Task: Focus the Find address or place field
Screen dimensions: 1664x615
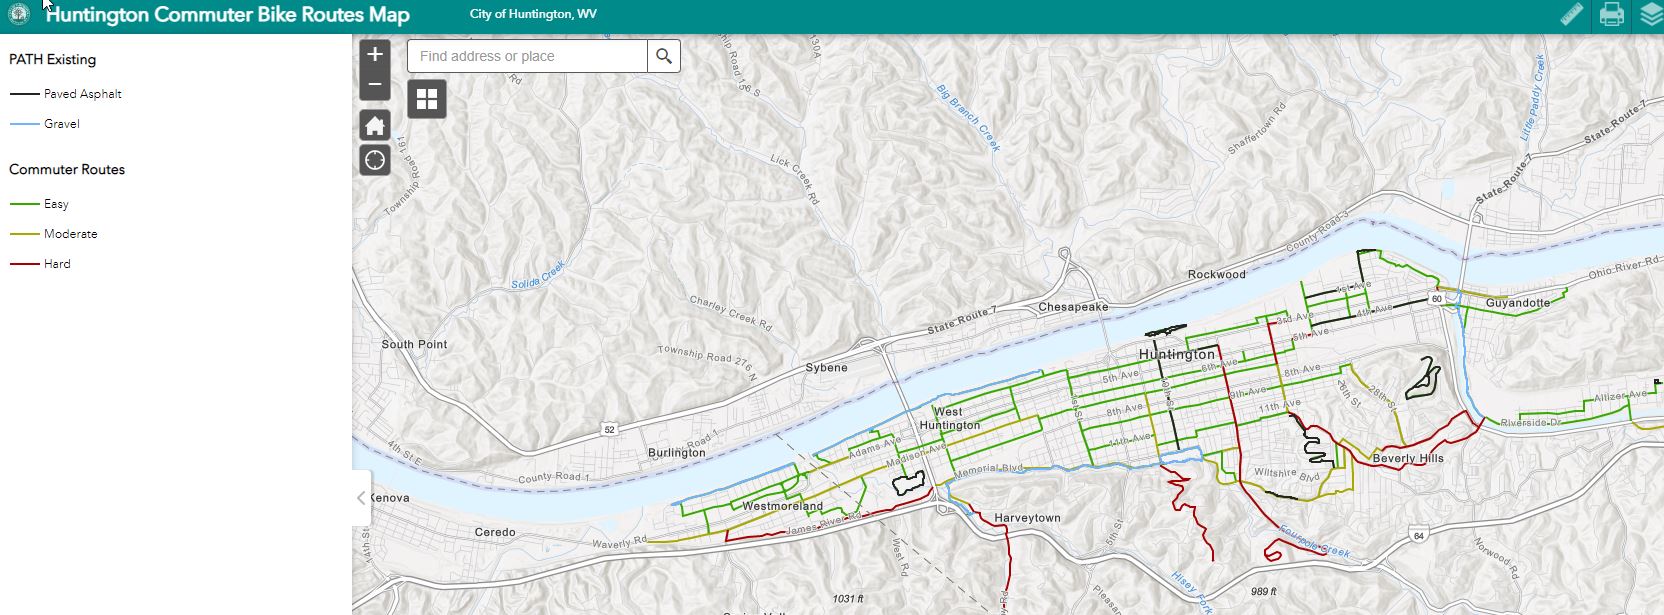Action: point(527,56)
